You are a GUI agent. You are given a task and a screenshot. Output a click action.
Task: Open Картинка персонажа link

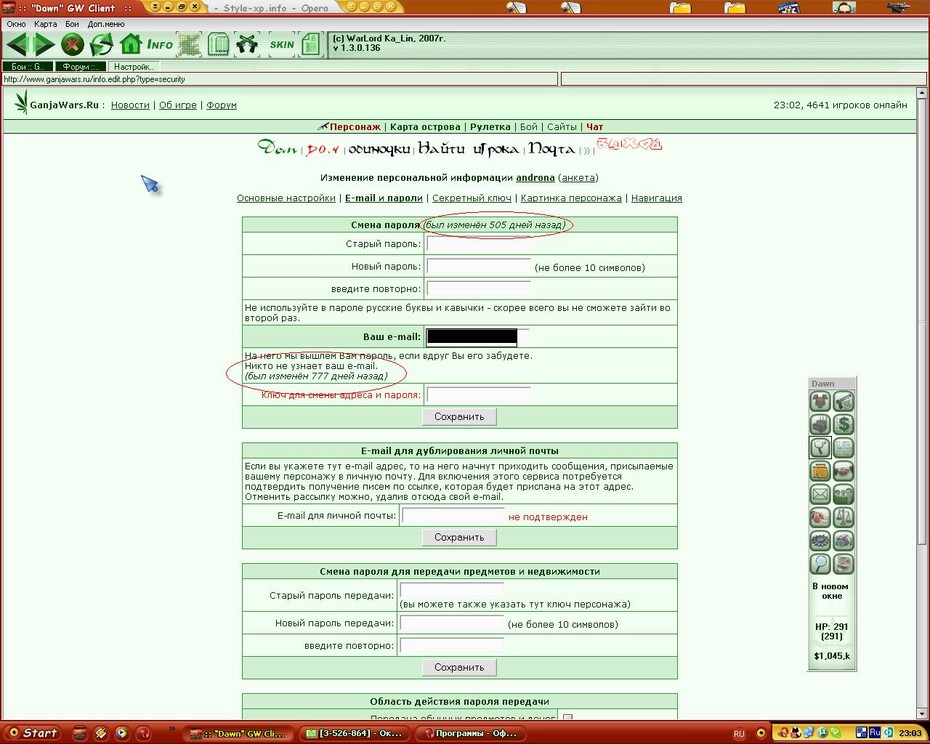[x=571, y=198]
